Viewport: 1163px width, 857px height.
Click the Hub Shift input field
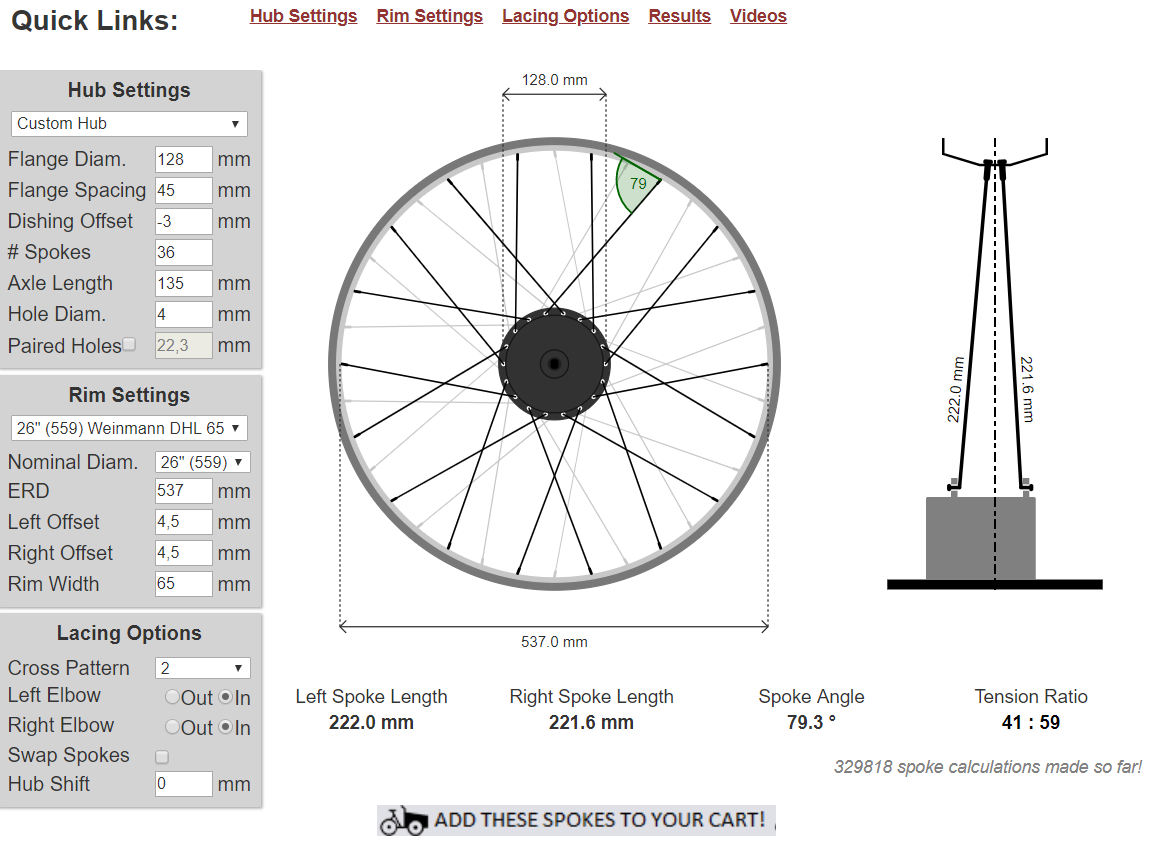tap(184, 784)
